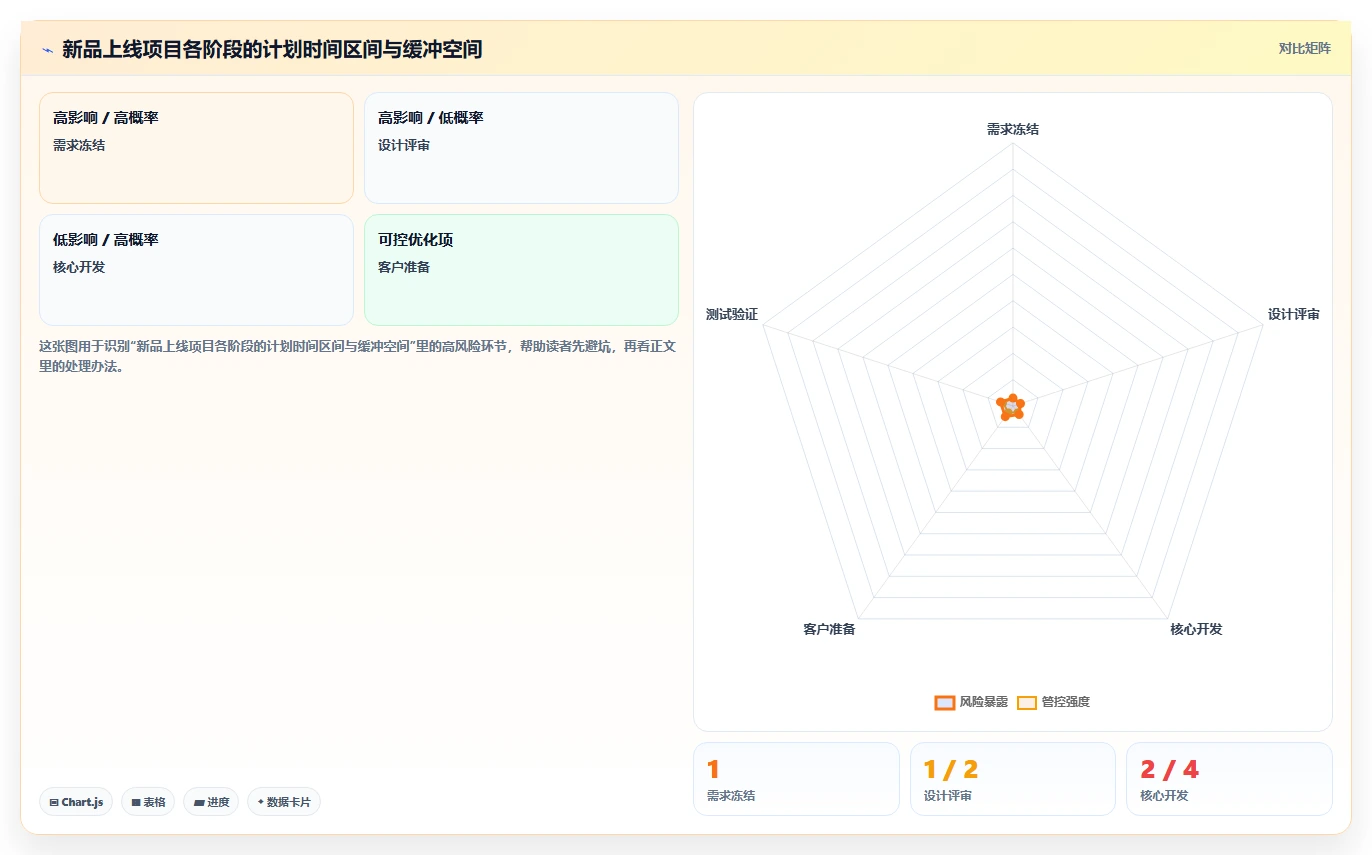This screenshot has height=855, width=1372.
Task: Open the stat card showing 2 / 4
Action: coord(1229,779)
